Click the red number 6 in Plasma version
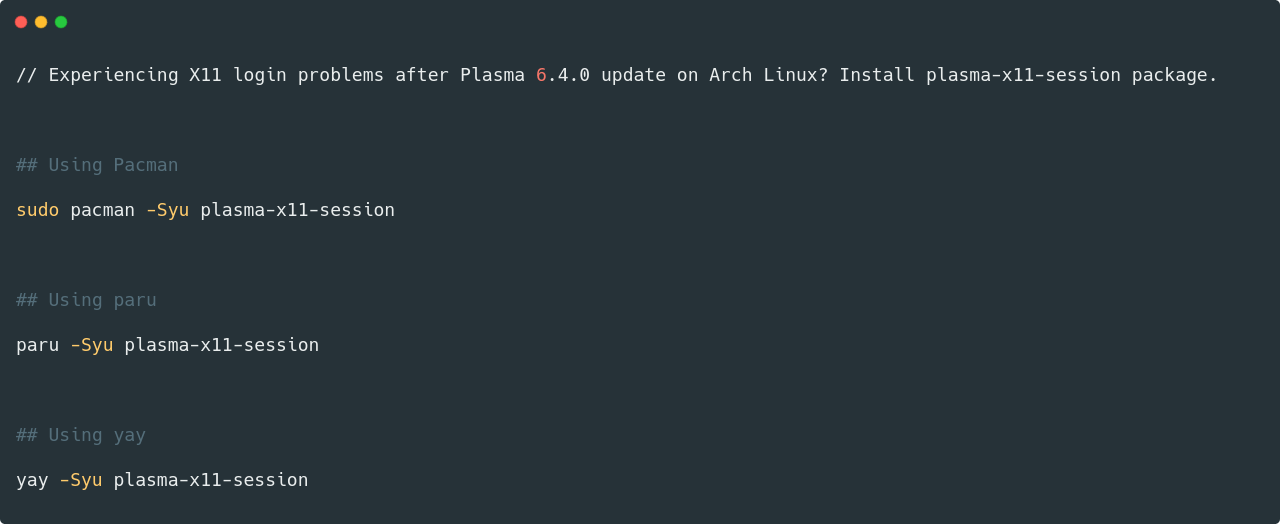The height and width of the screenshot is (524, 1280). [541, 75]
